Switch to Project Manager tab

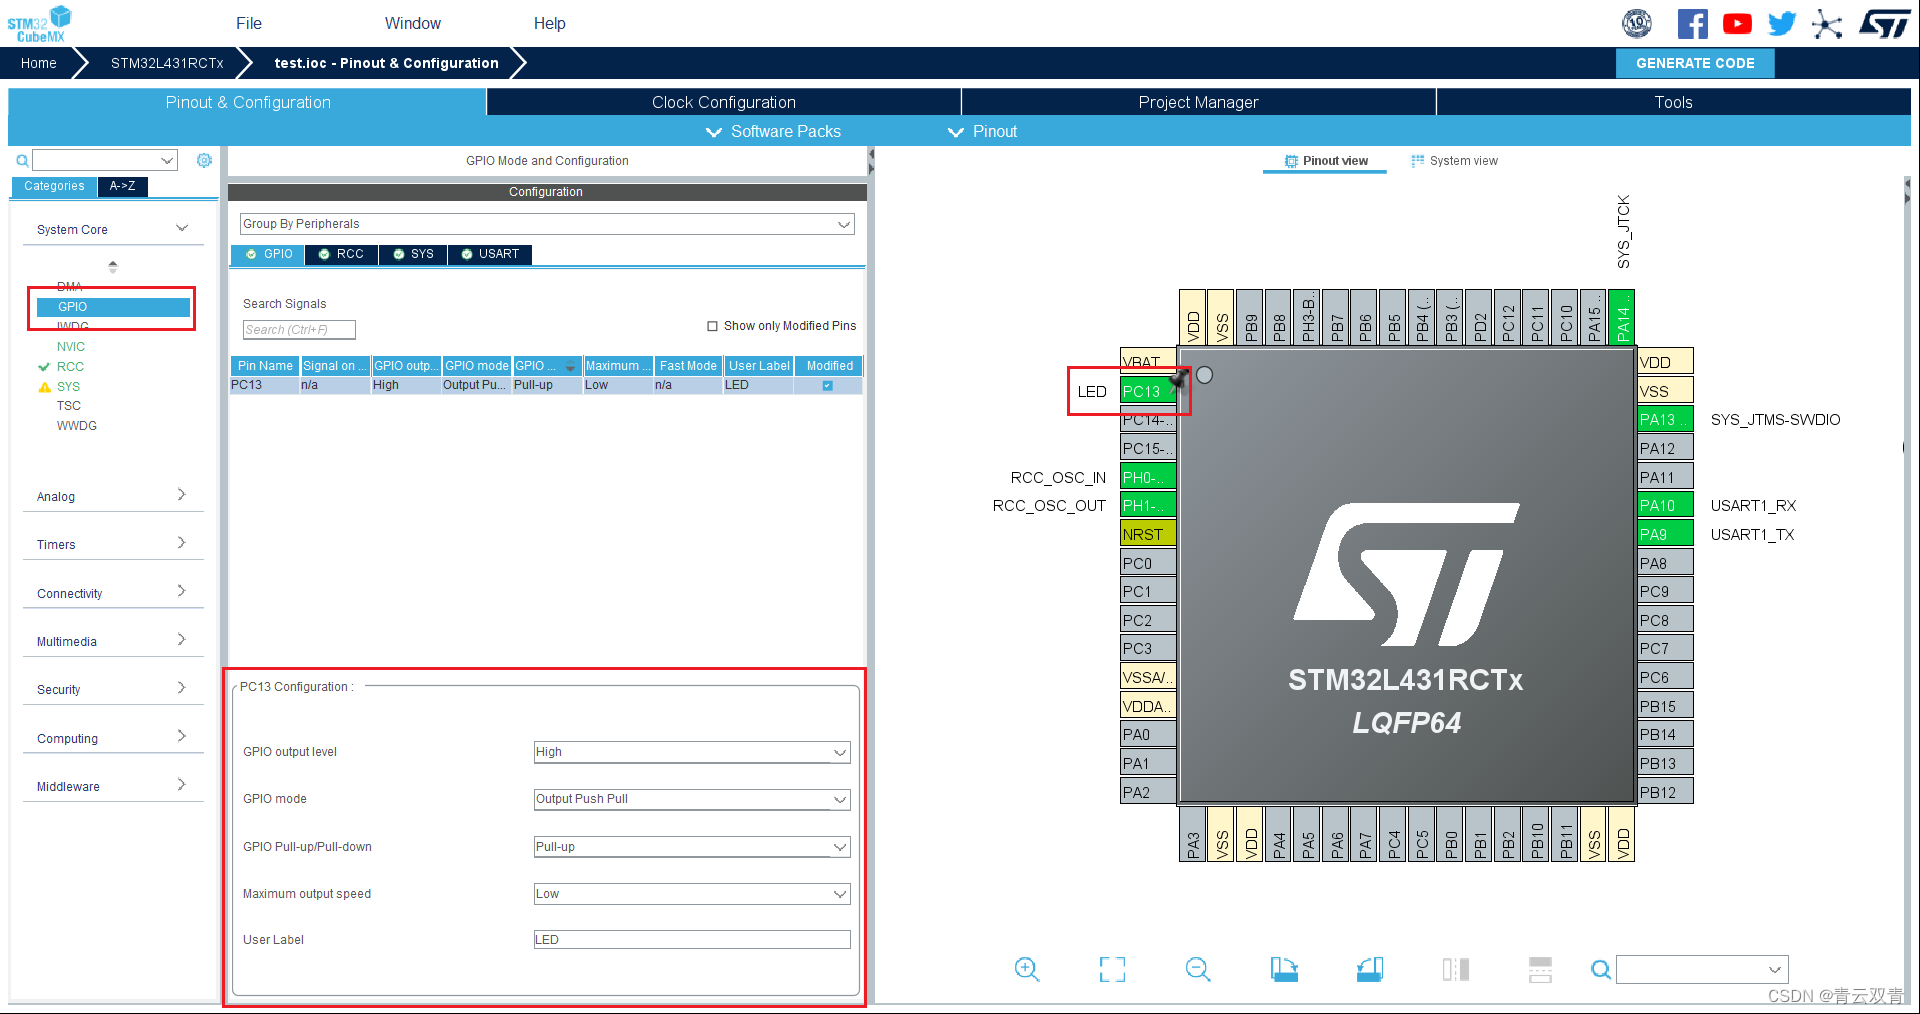[x=1198, y=102]
